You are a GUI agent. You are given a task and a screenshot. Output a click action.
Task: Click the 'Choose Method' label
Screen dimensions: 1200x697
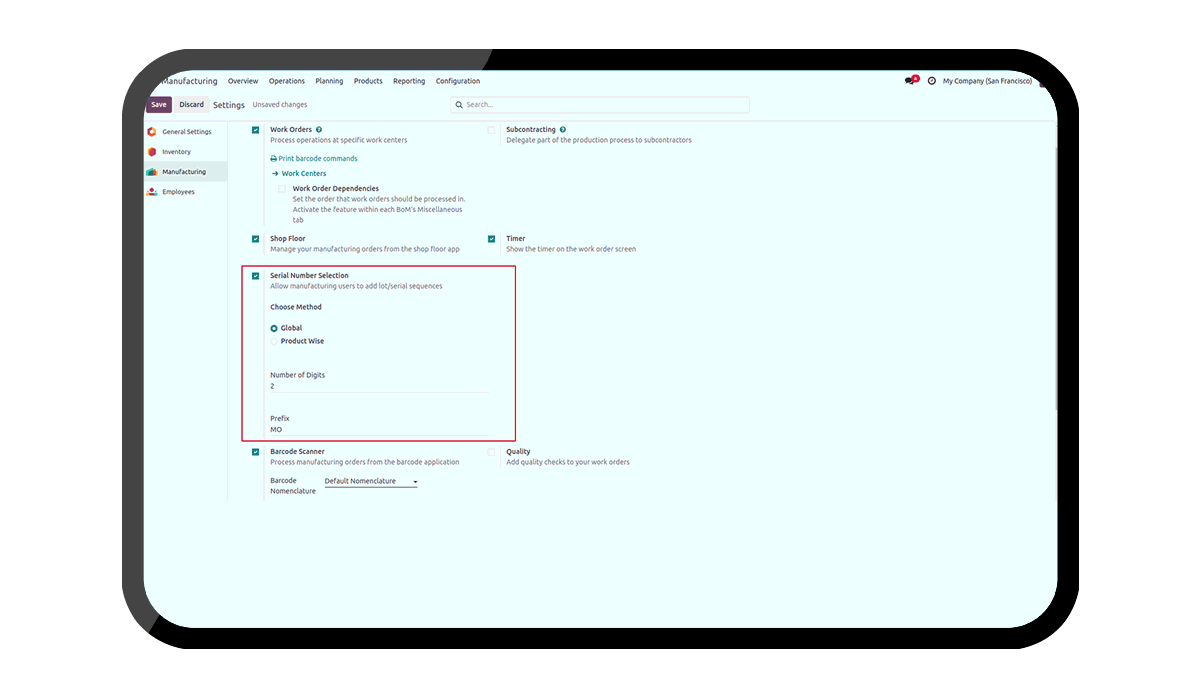point(296,307)
